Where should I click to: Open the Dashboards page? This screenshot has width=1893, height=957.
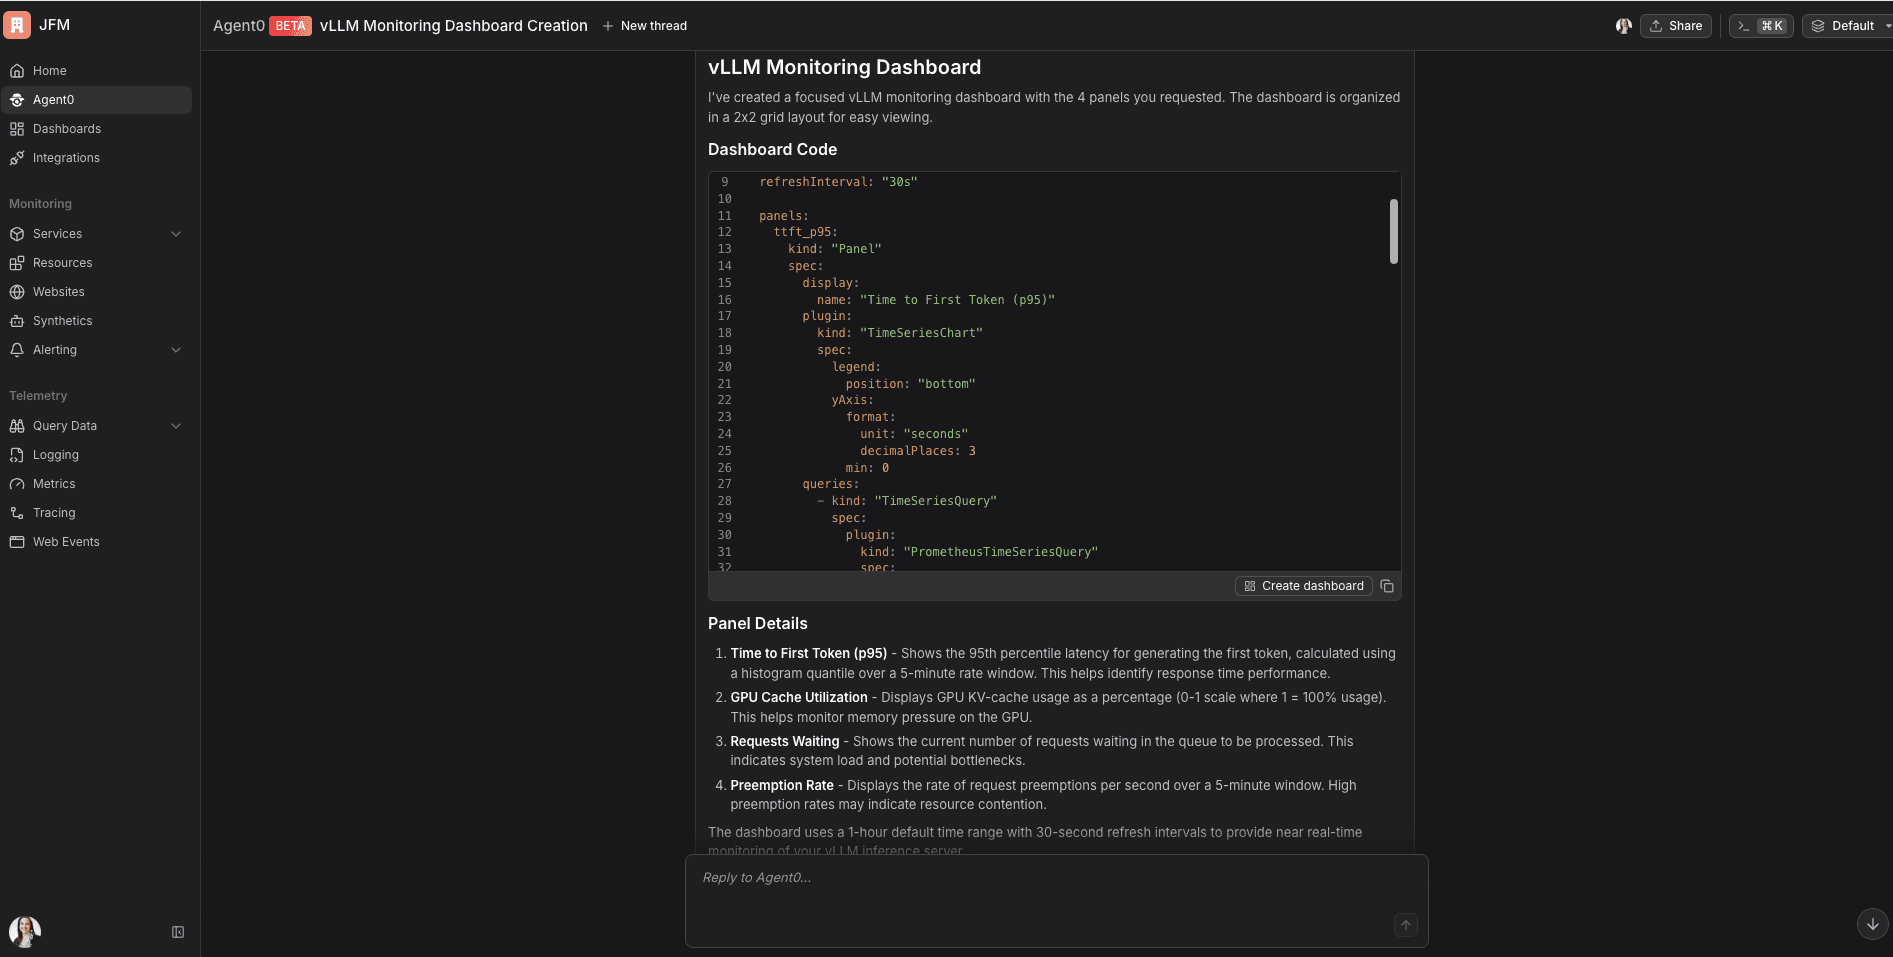pyautogui.click(x=96, y=129)
